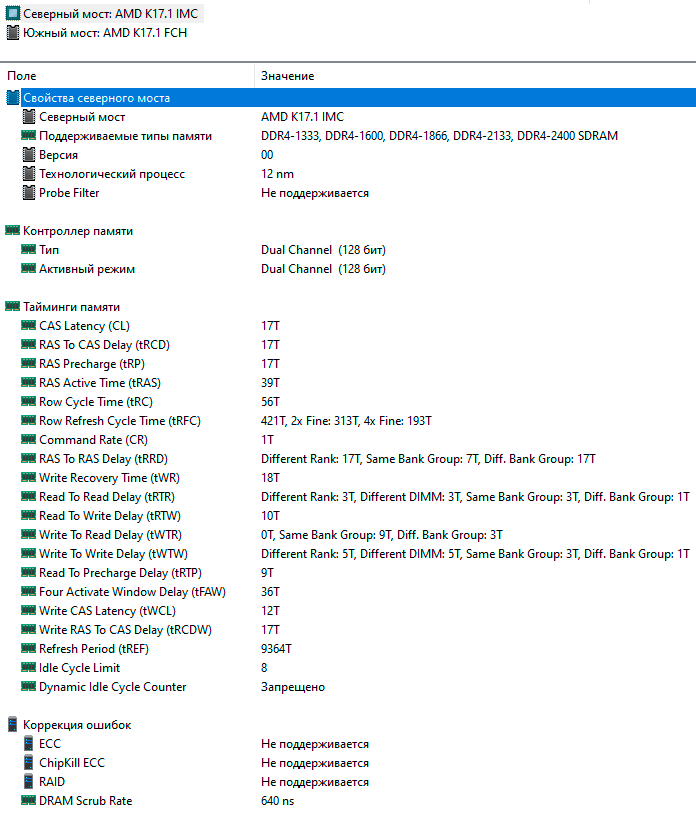This screenshot has height=814, width=696.
Task: Click the server icon beside ChipKill ECC
Action: pos(29,763)
